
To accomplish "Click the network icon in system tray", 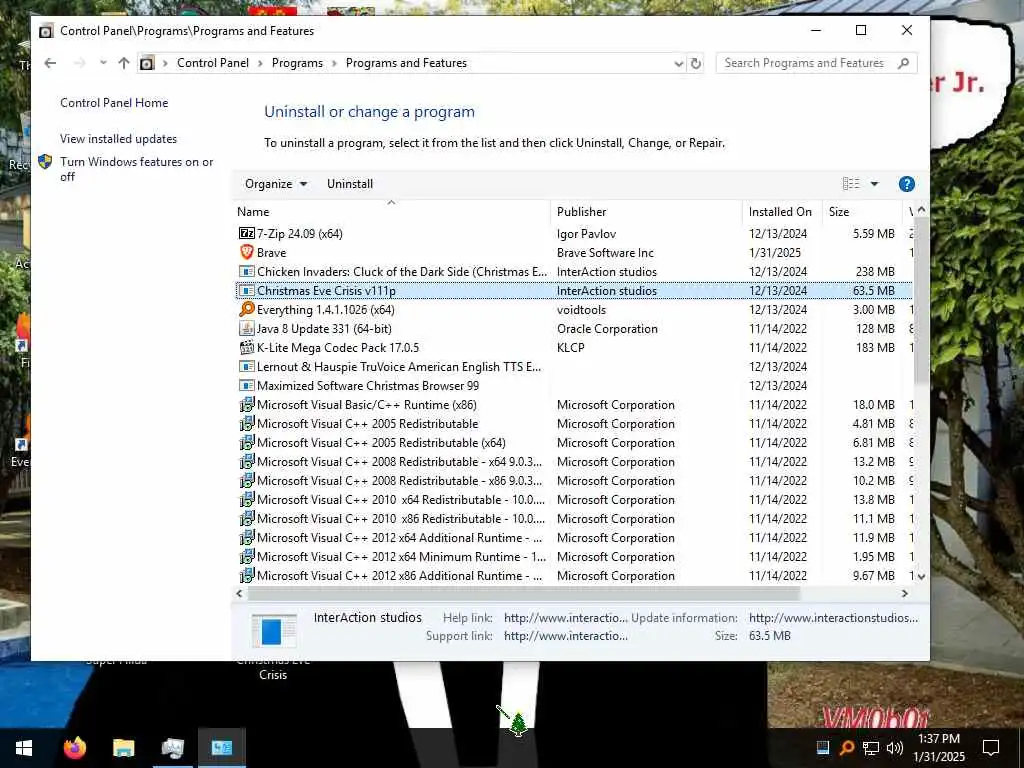I will tap(871, 748).
